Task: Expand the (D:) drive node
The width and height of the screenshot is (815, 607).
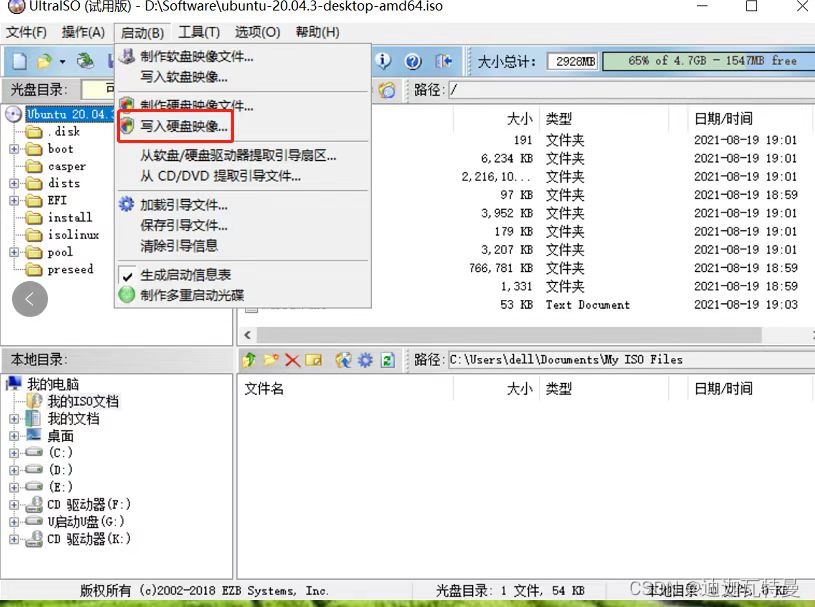Action: [14, 470]
